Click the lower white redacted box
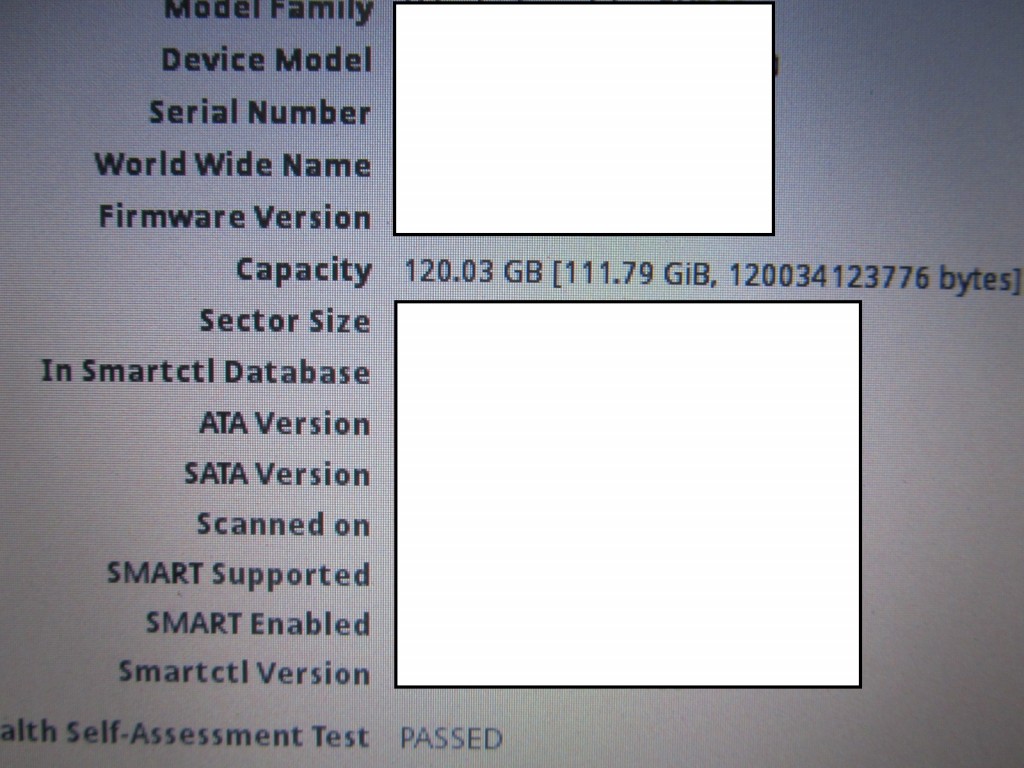Viewport: 1024px width, 768px height. pyautogui.click(x=628, y=494)
